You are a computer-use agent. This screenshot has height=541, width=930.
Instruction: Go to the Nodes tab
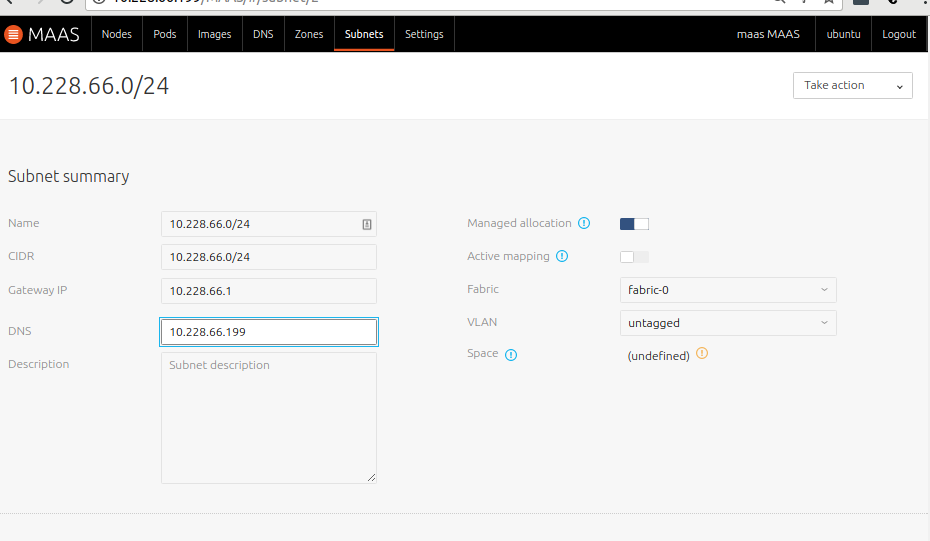tap(117, 34)
